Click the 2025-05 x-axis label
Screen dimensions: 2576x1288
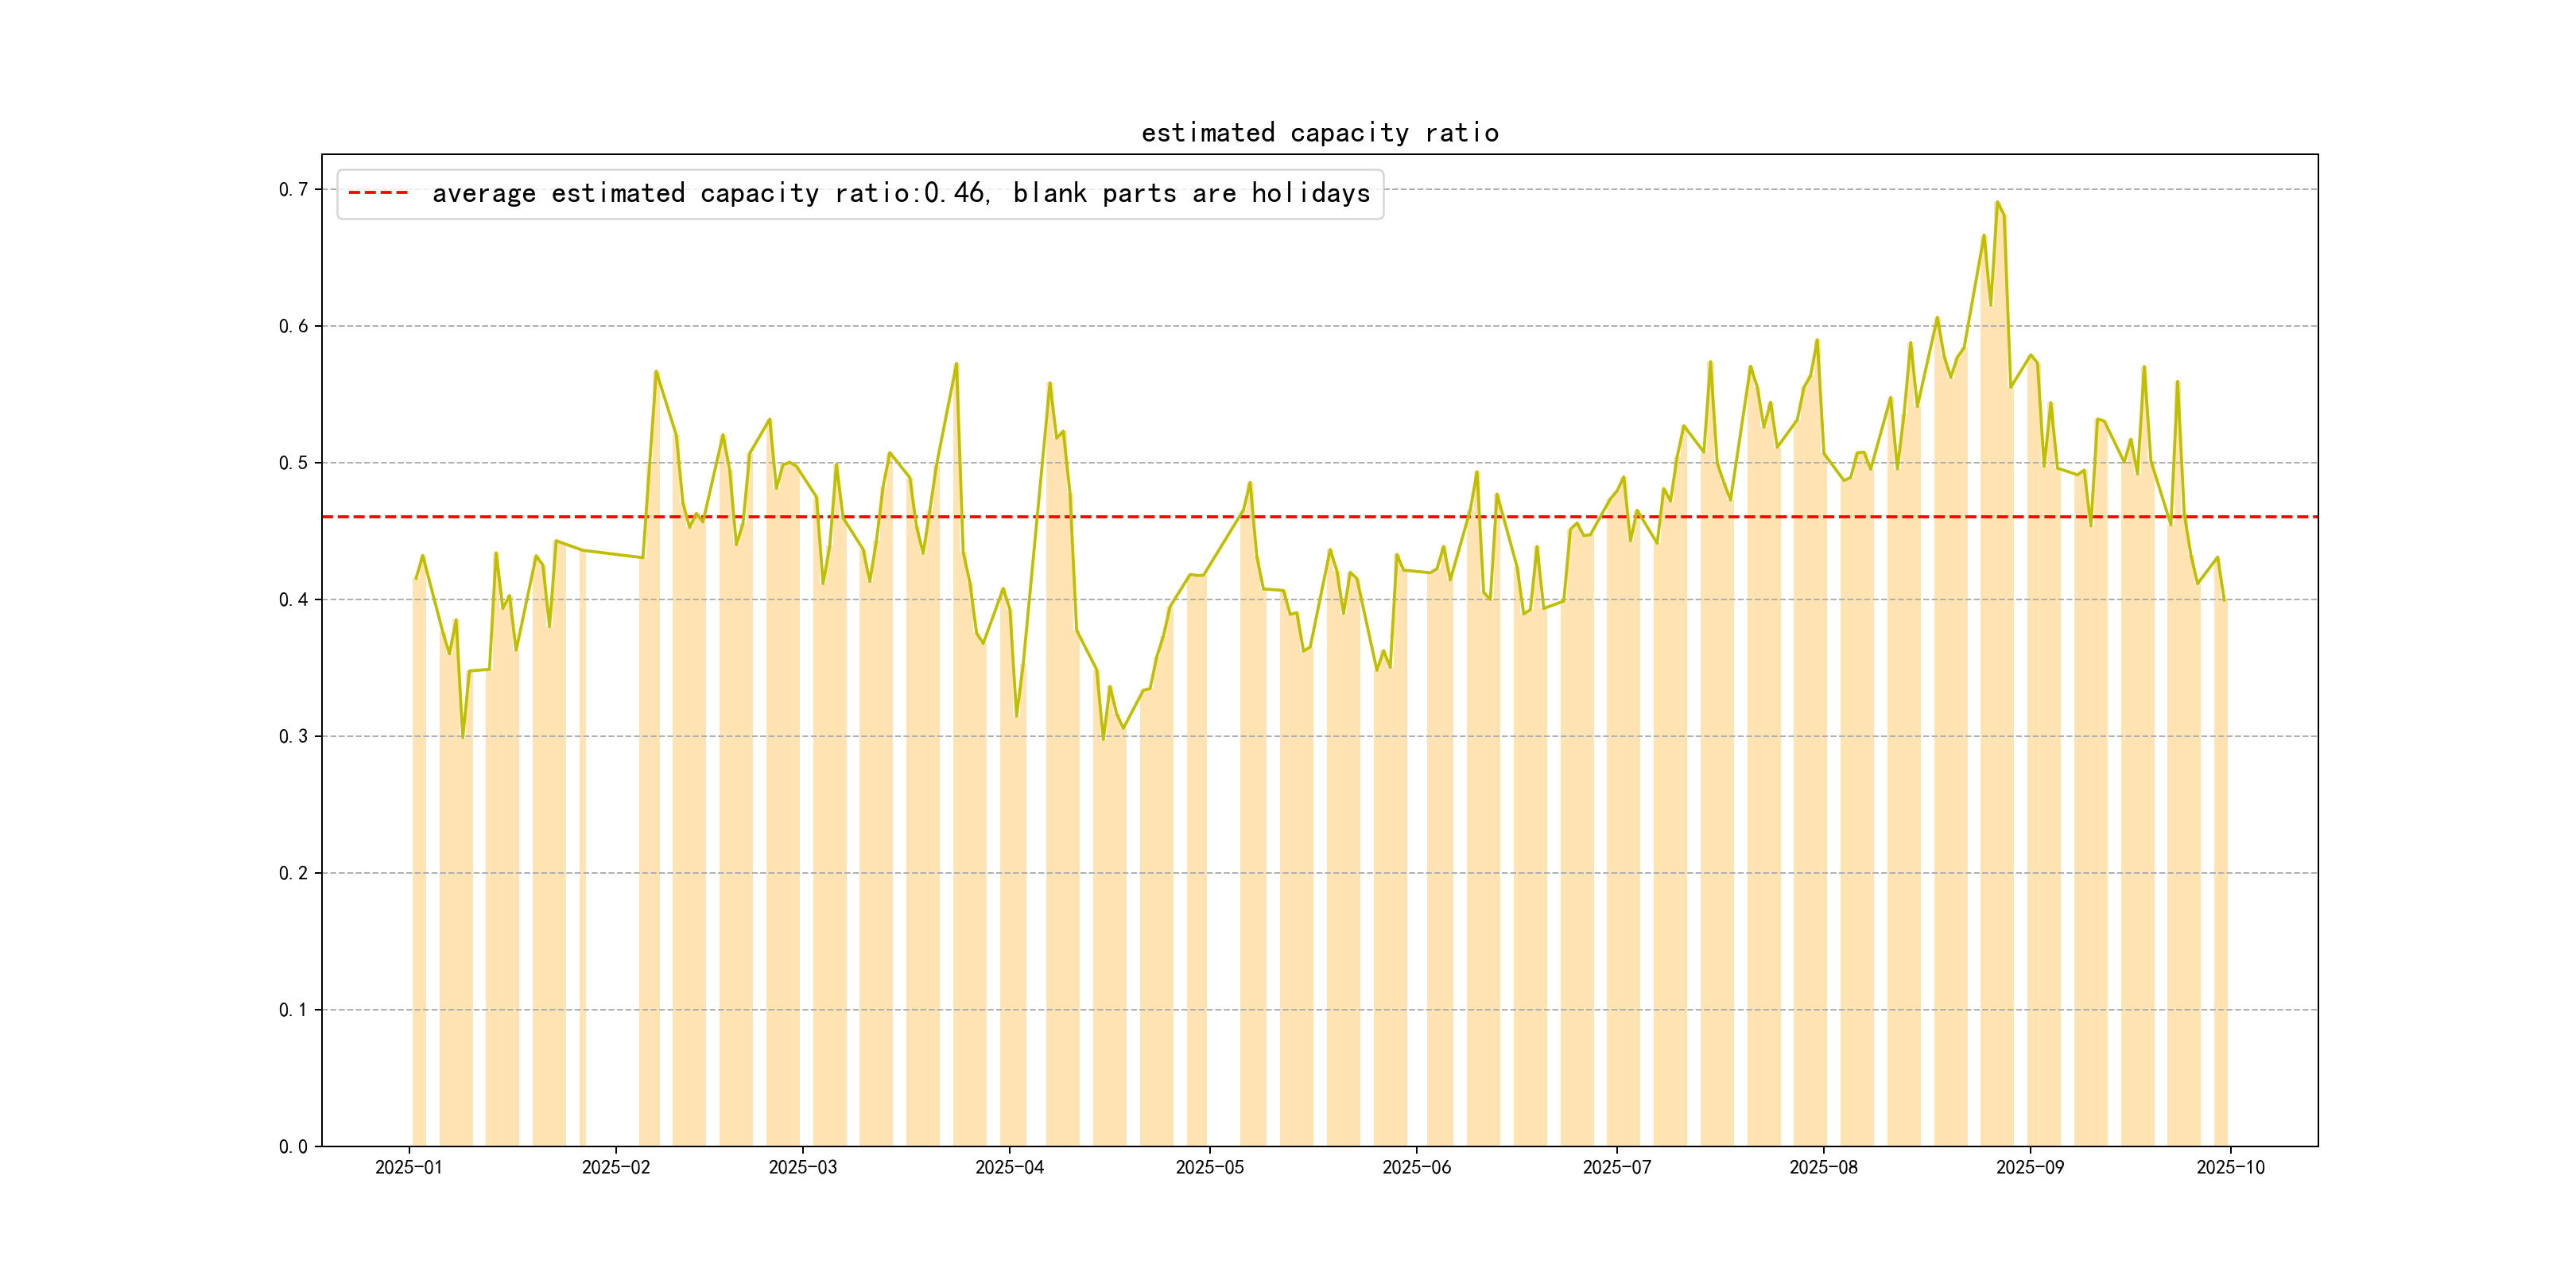coord(1209,1167)
